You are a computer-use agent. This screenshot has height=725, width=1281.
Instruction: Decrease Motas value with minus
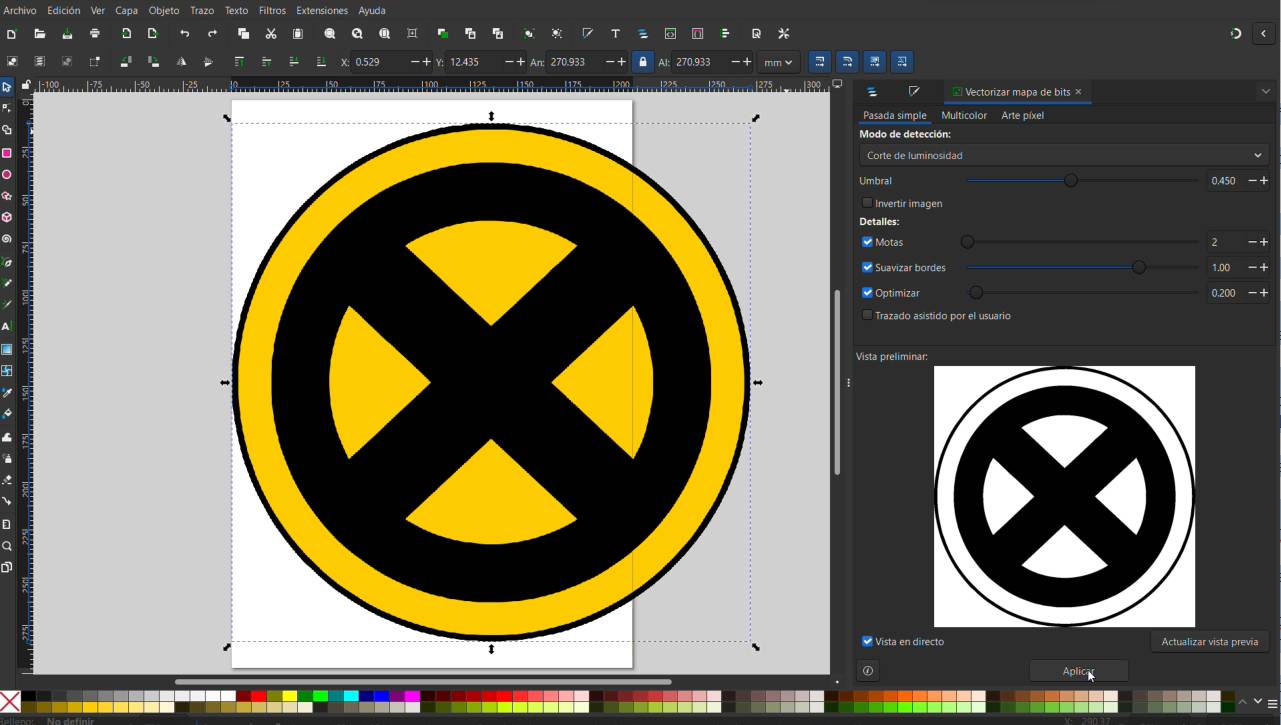(x=1252, y=242)
